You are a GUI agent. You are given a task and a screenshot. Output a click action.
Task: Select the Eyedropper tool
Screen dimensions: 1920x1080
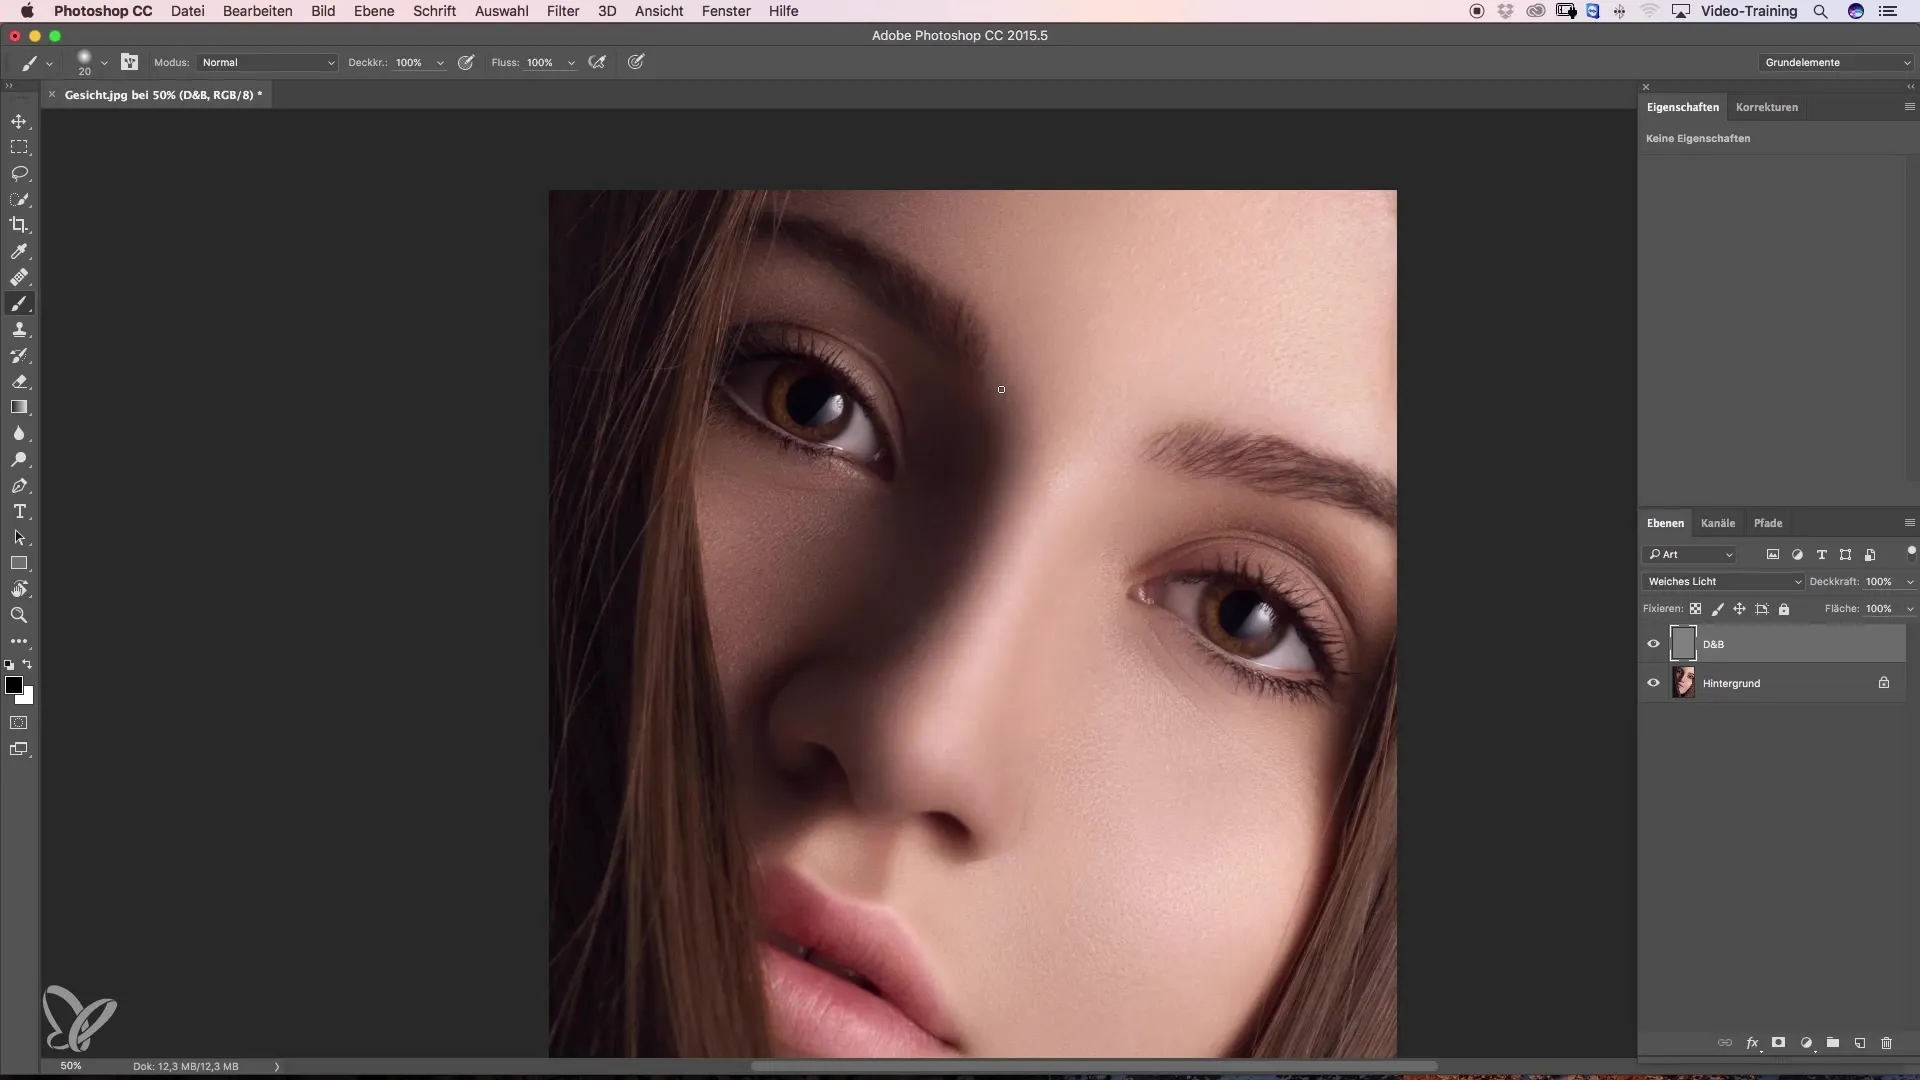pyautogui.click(x=19, y=251)
